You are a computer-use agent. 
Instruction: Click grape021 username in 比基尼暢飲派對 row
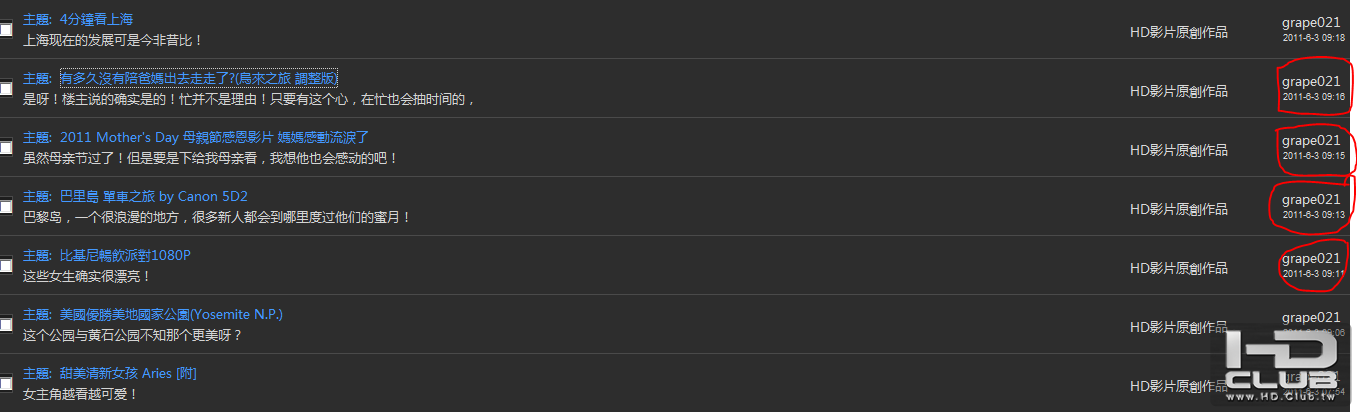tap(1310, 258)
